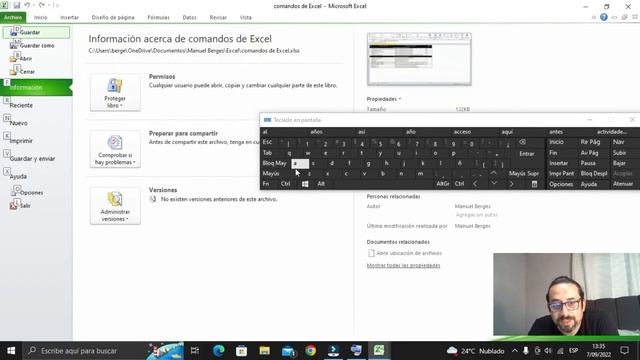Image resolution: width=640 pixels, height=360 pixels.
Task: Click the Excel logo in title bar
Action: [4, 5]
